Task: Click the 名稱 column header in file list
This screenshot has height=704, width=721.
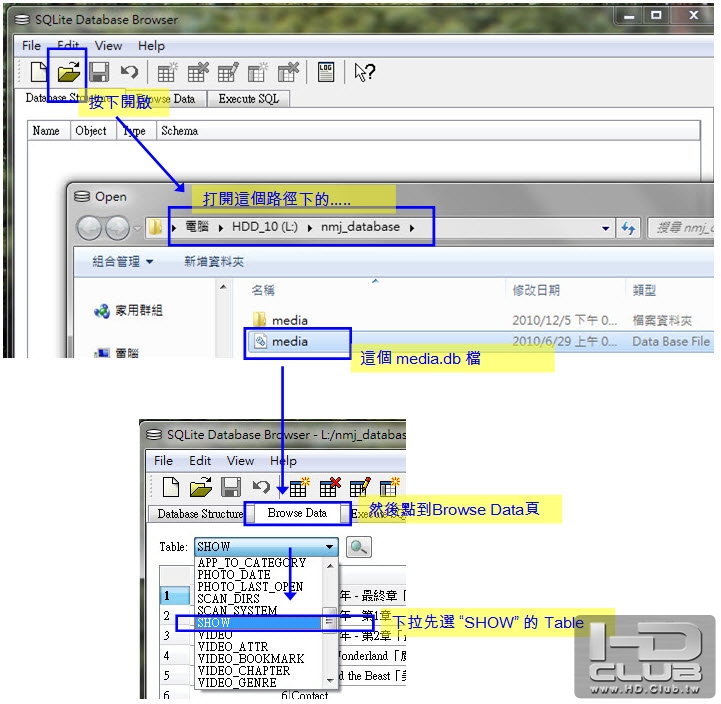Action: pyautogui.click(x=263, y=291)
